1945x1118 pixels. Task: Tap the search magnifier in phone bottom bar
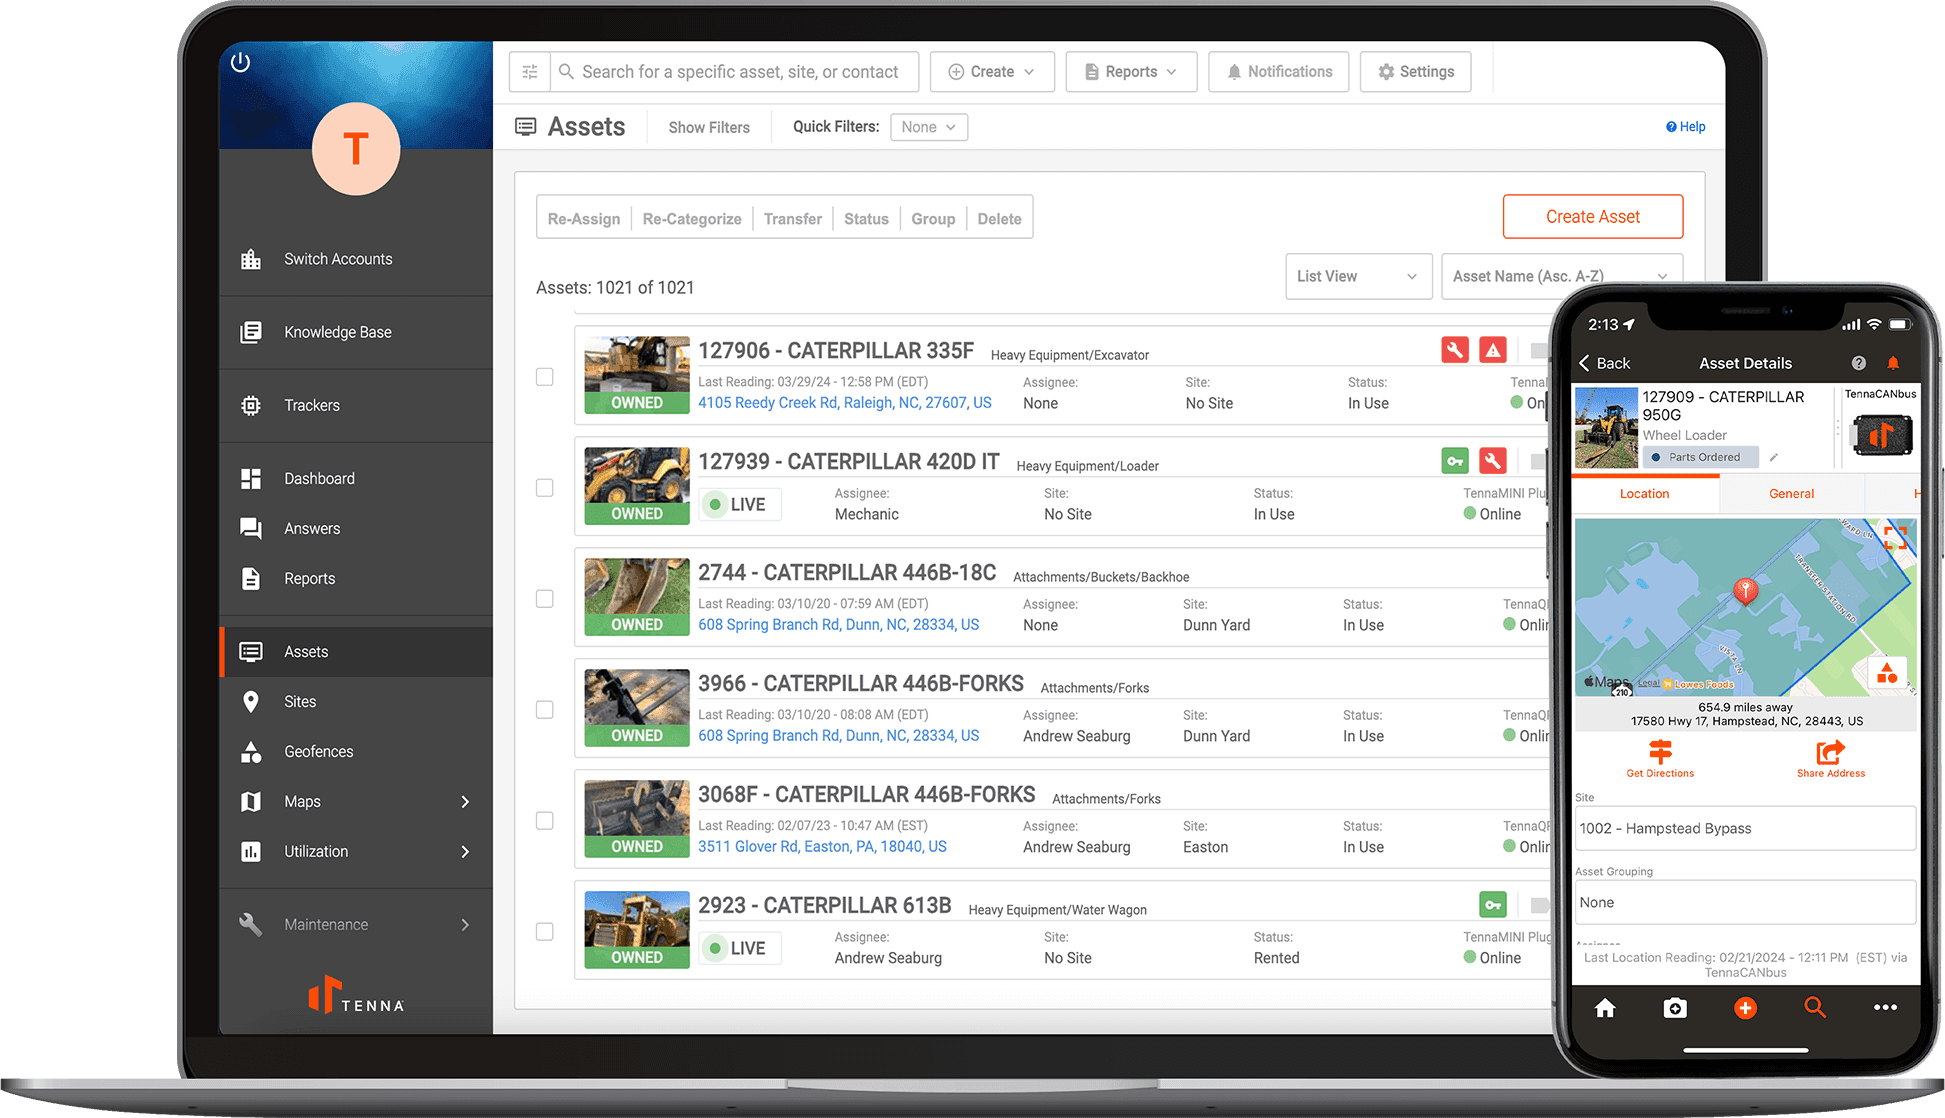1814,1008
